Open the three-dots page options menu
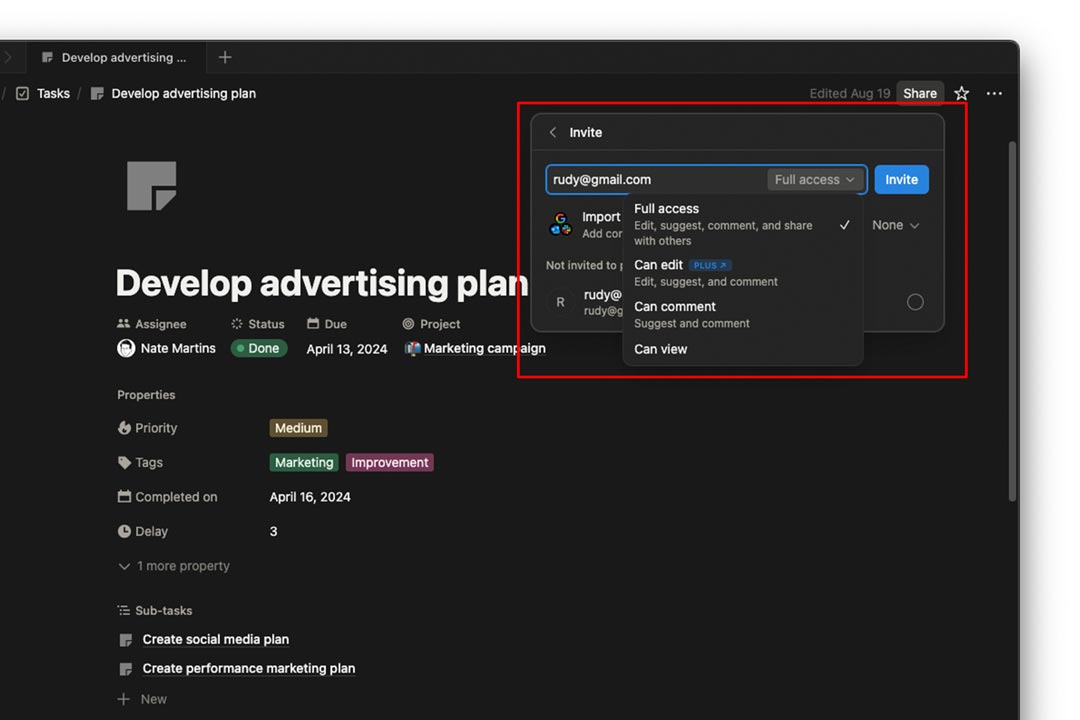The image size is (1080, 720). (994, 93)
